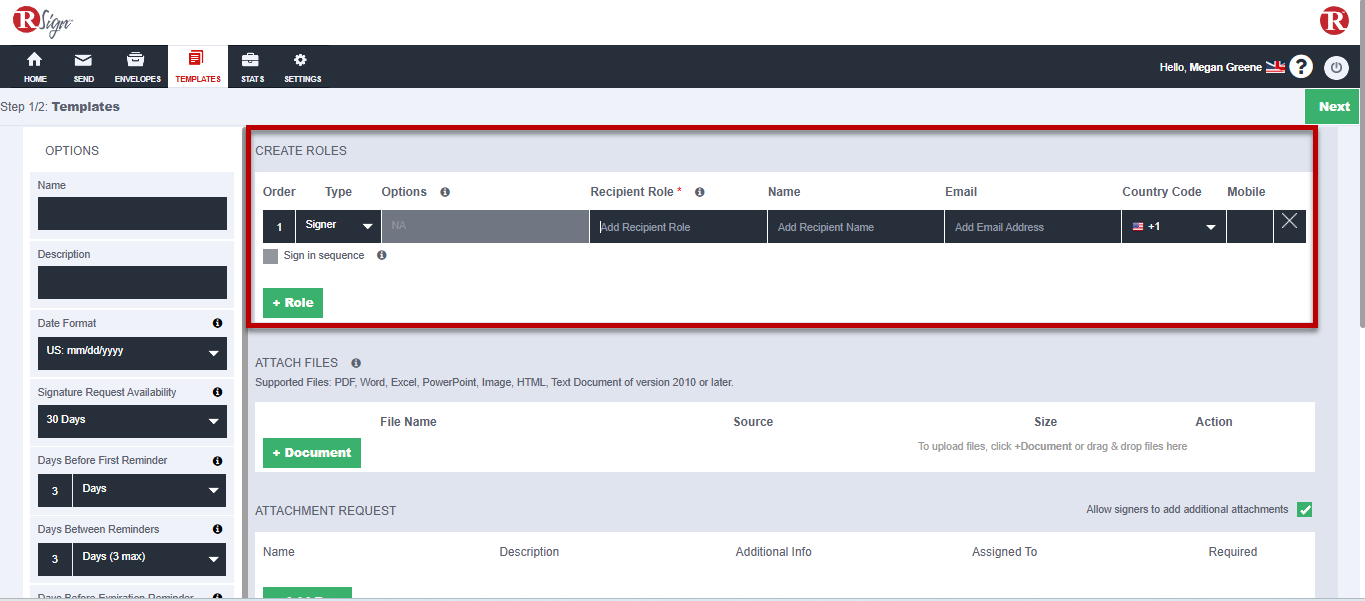
Task: Click the + Document upload button
Action: (312, 453)
